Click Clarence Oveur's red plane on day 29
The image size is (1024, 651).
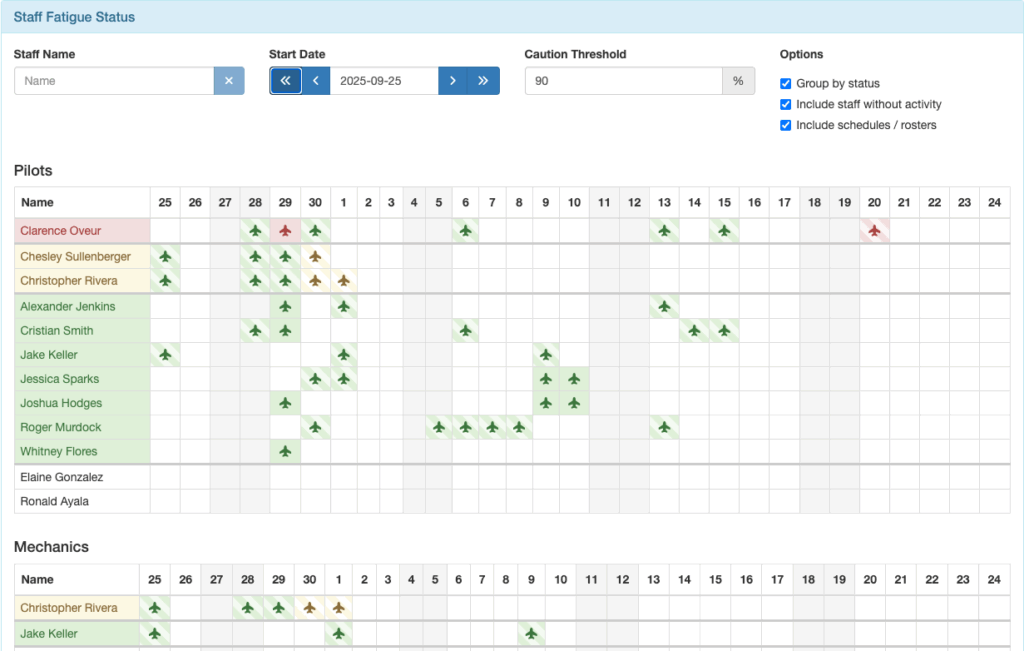coord(285,231)
